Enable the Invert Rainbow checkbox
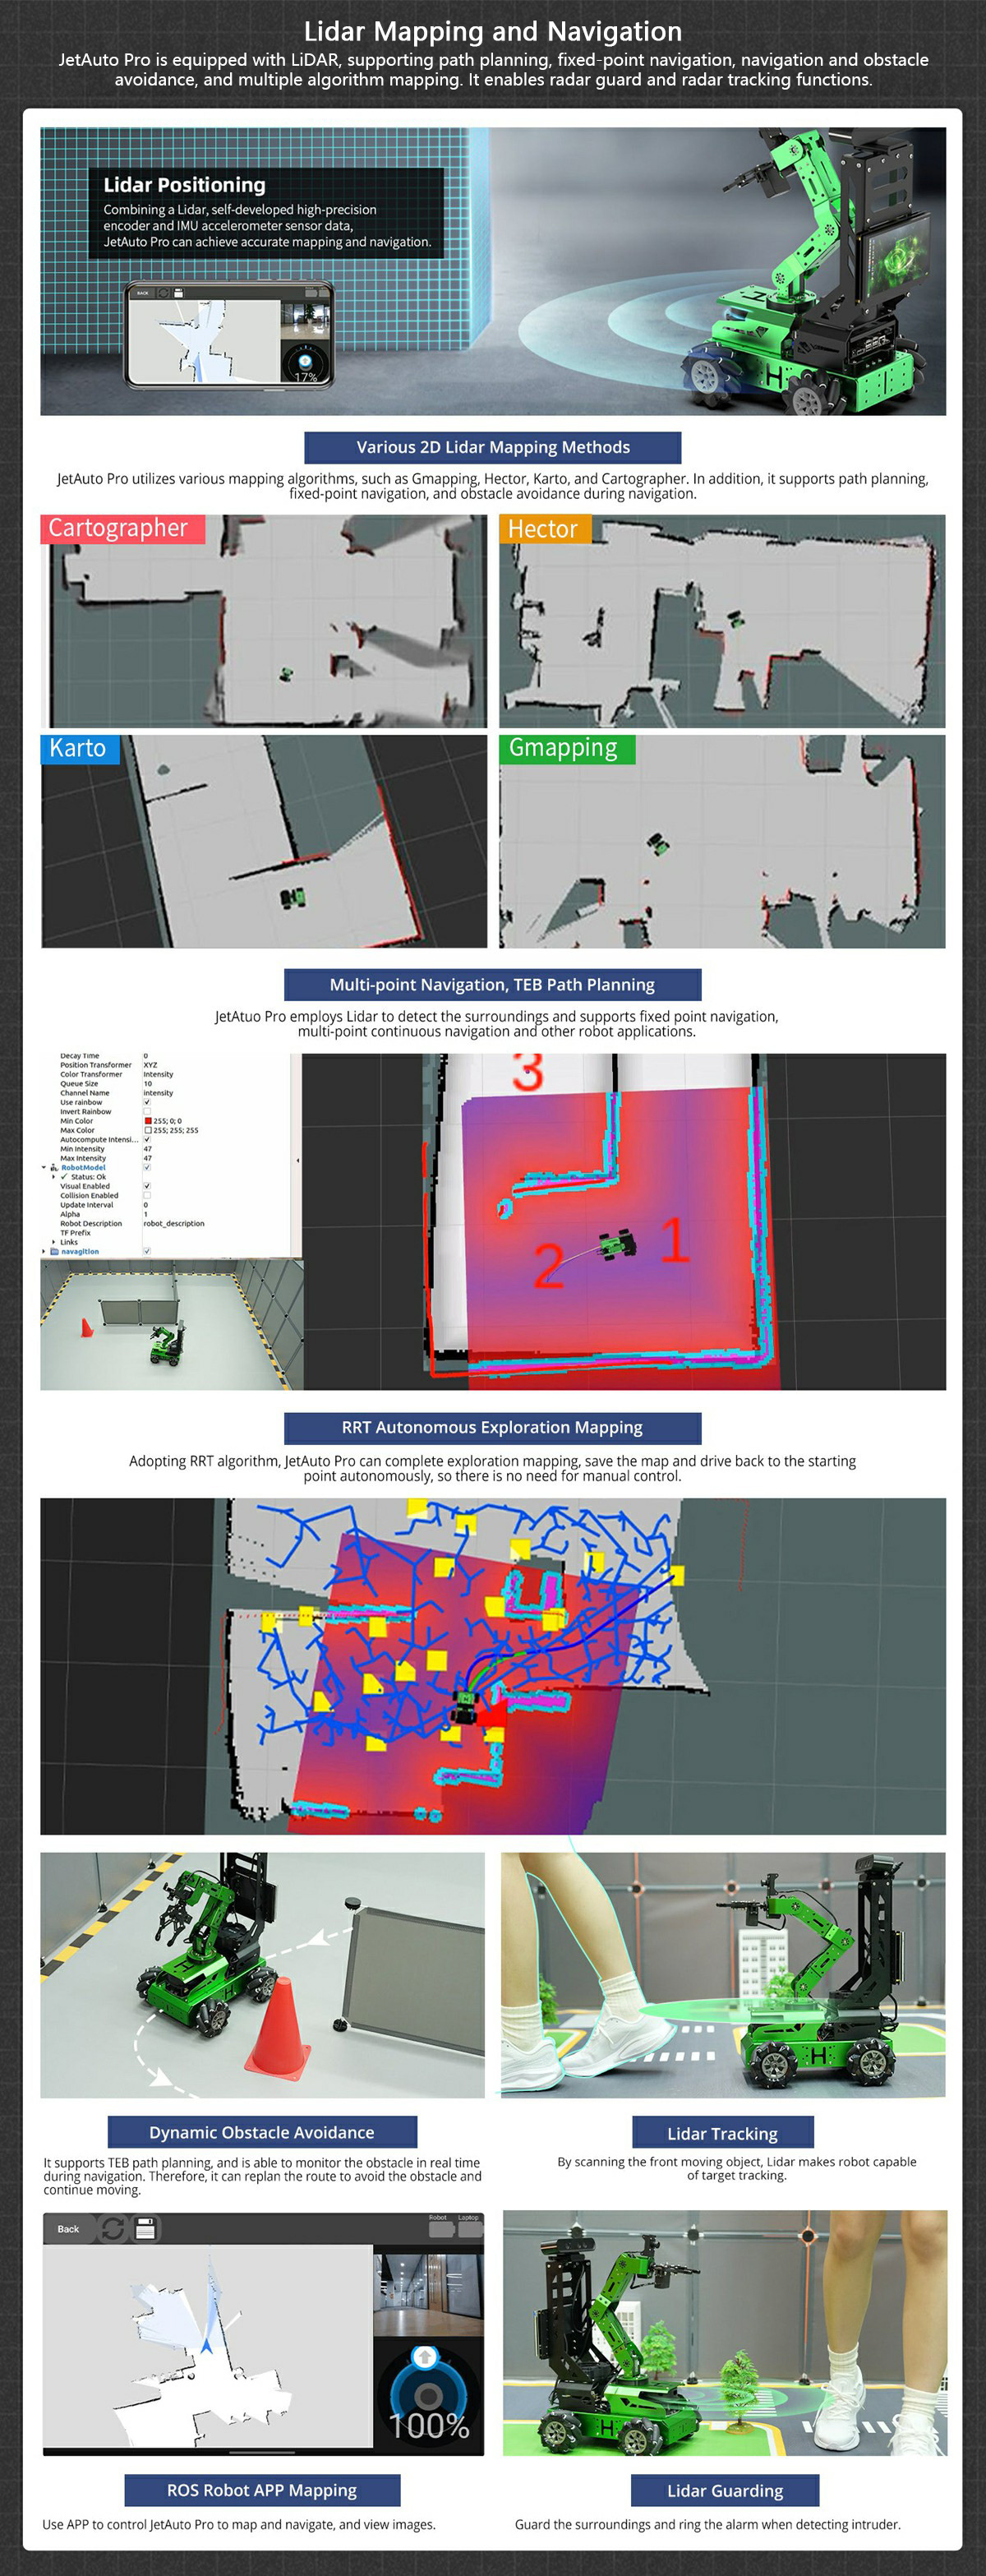 (147, 1111)
